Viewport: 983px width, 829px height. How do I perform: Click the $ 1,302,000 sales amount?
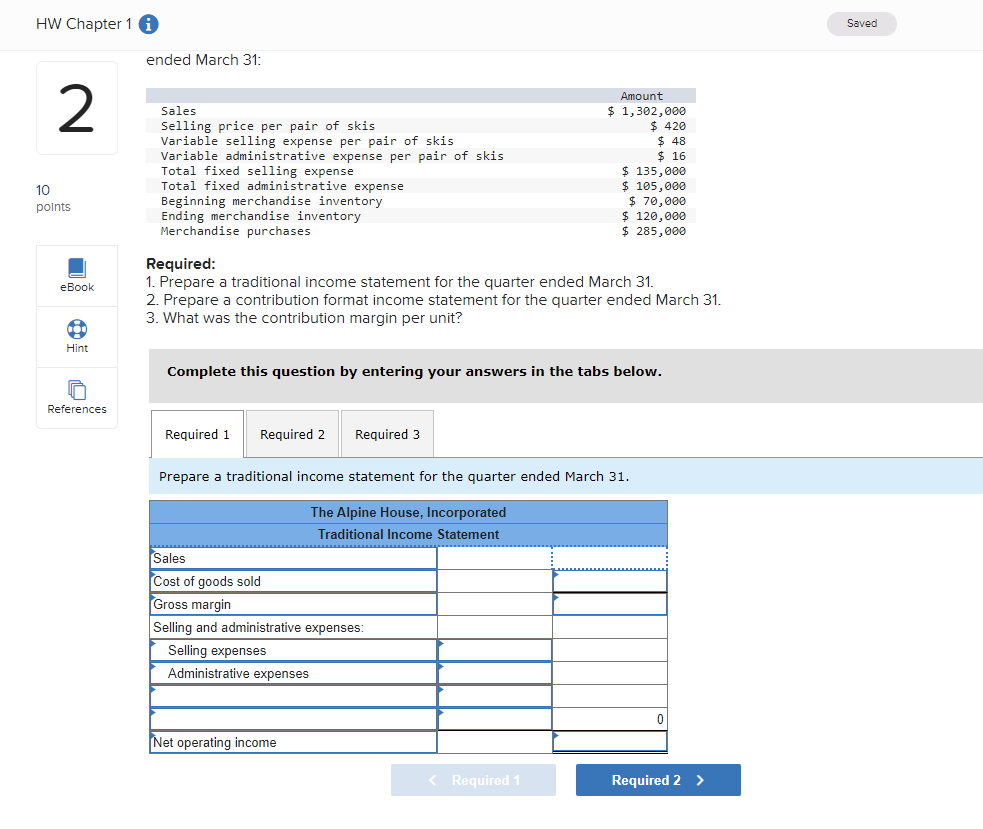(x=646, y=111)
